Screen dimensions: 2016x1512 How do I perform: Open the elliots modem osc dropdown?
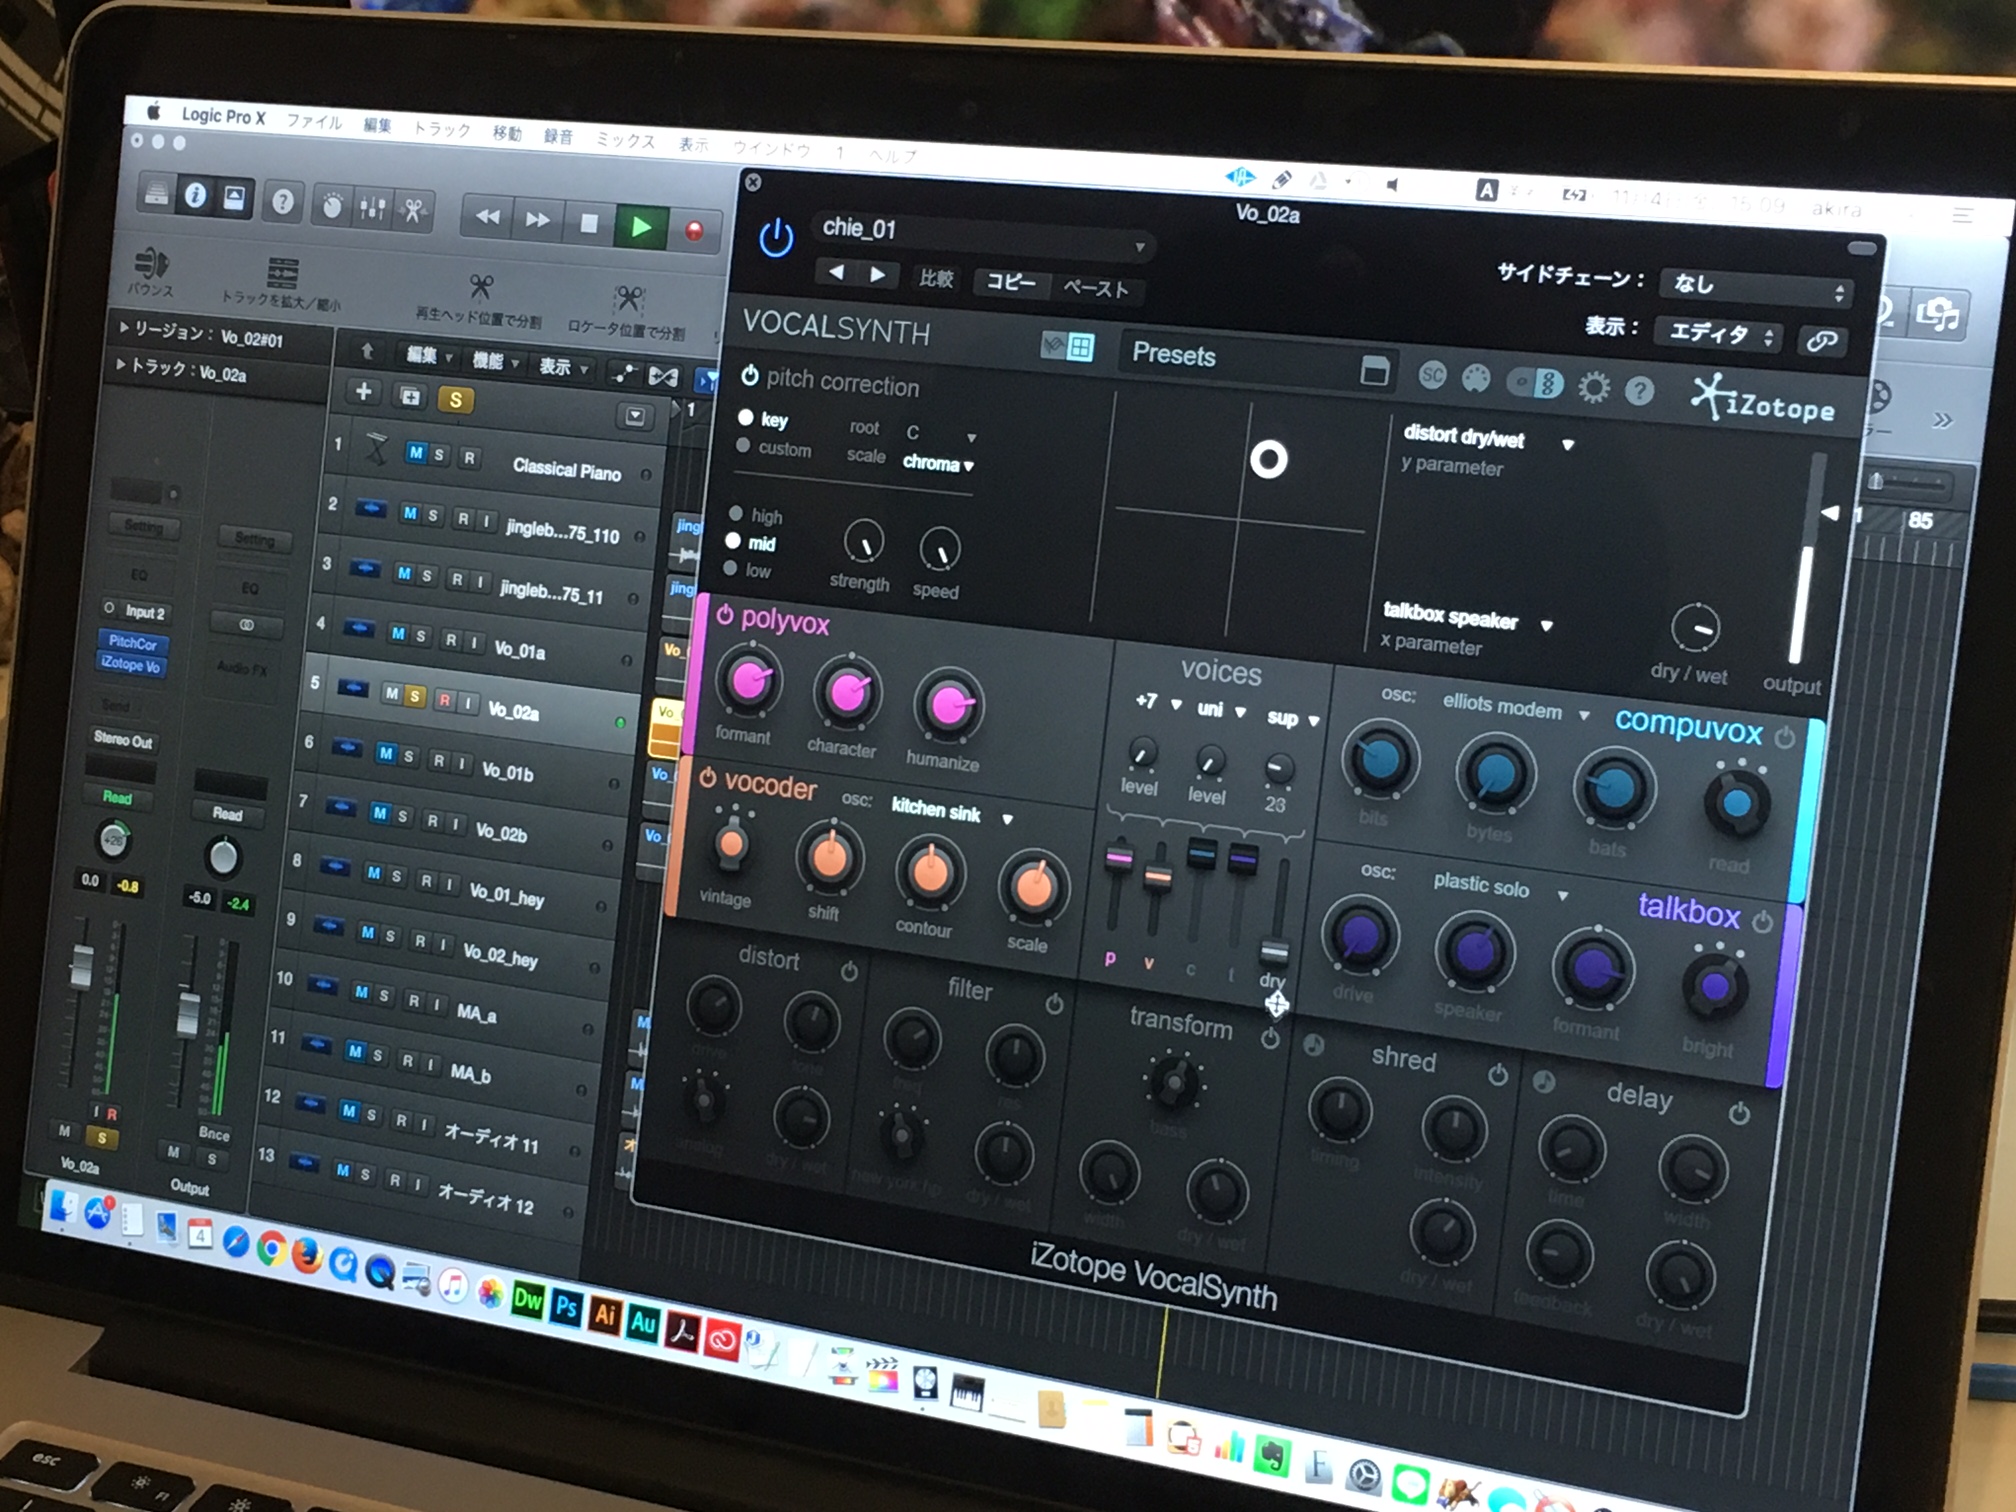(1514, 708)
